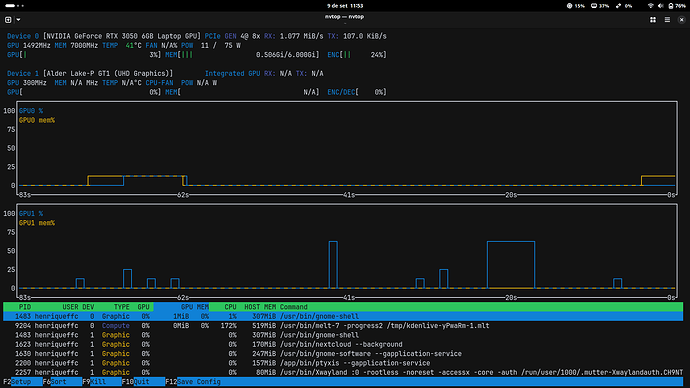
Task: Open the tab overview grid icon
Action: click(x=653, y=20)
